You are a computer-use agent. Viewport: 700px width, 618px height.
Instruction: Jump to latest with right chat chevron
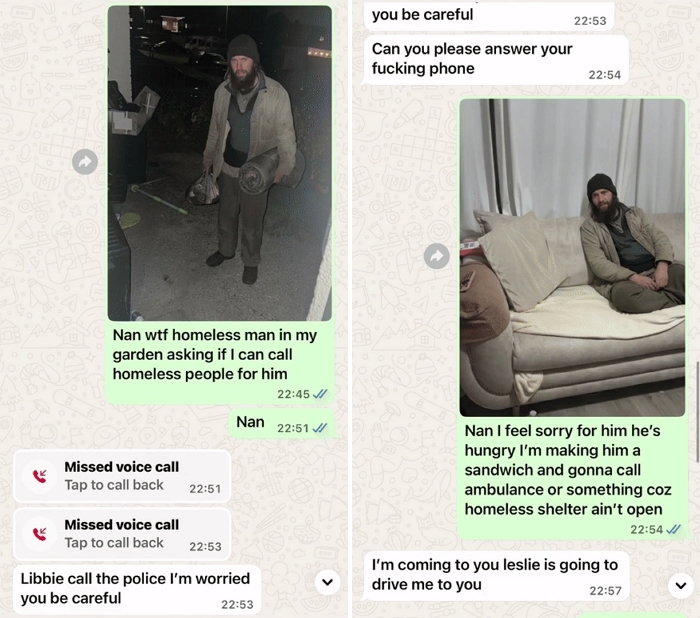click(681, 585)
